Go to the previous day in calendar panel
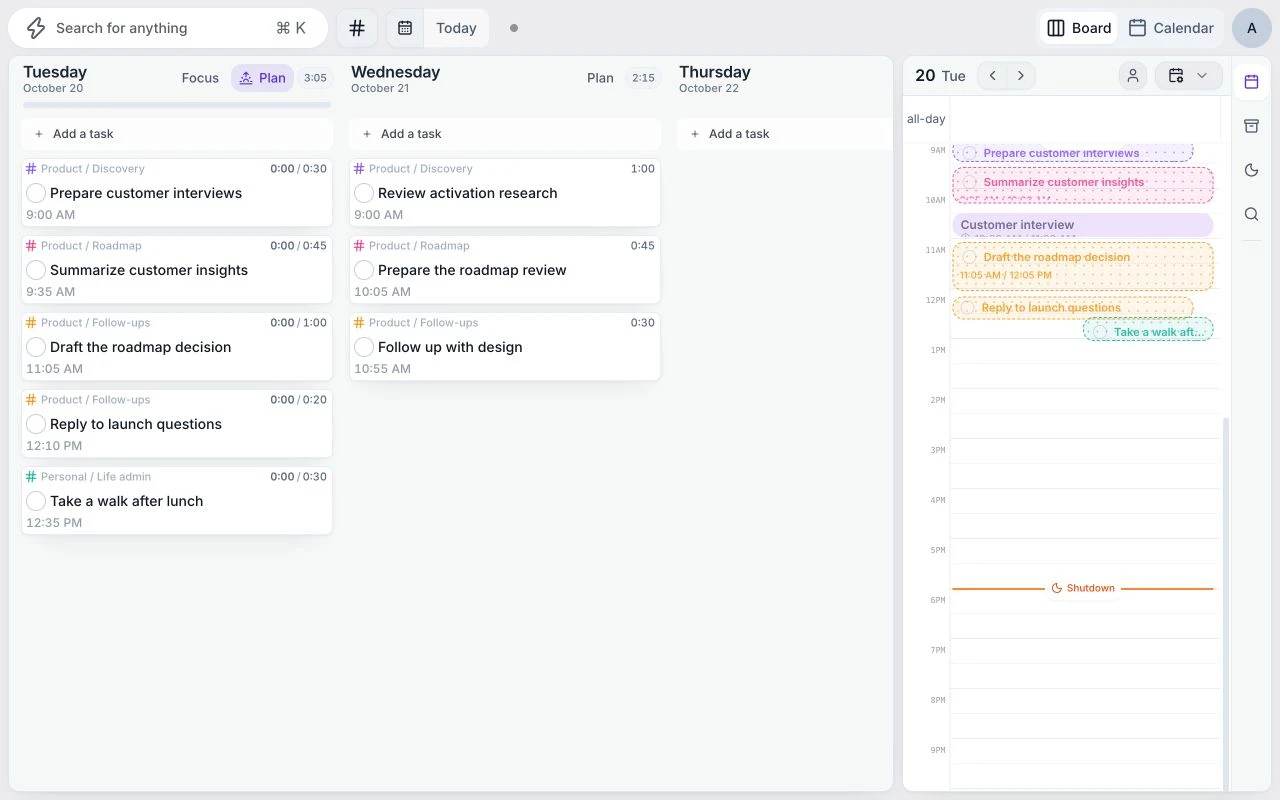 pyautogui.click(x=992, y=76)
